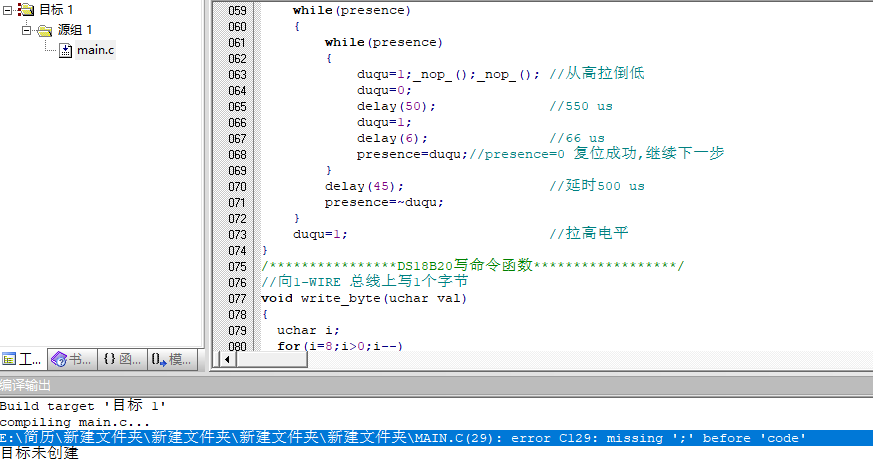This screenshot has height=473, width=873.
Task: Click the 目标 1 target folder icon
Action: coord(26,10)
